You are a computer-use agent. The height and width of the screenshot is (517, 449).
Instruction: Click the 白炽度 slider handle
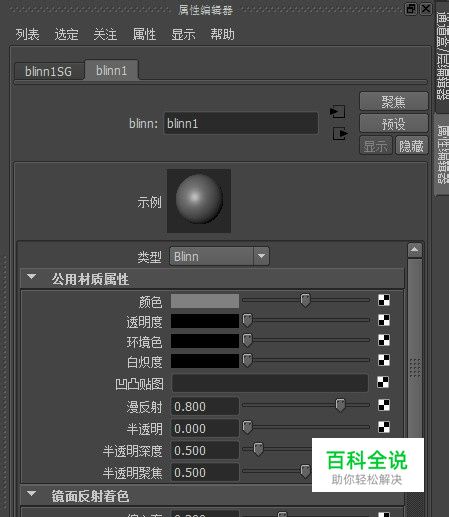click(247, 360)
